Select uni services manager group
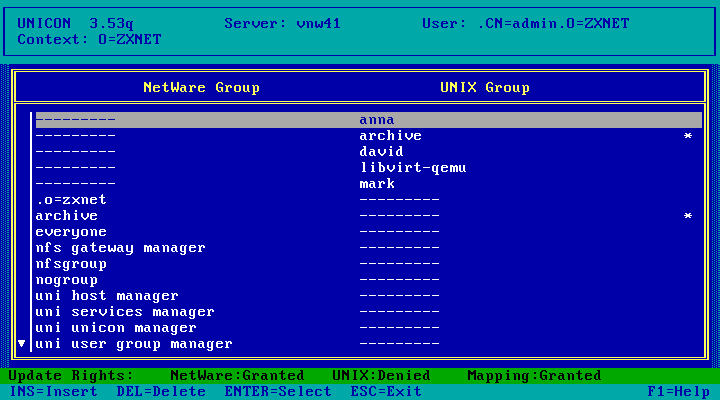Viewport: 720px width, 400px height. (x=124, y=312)
